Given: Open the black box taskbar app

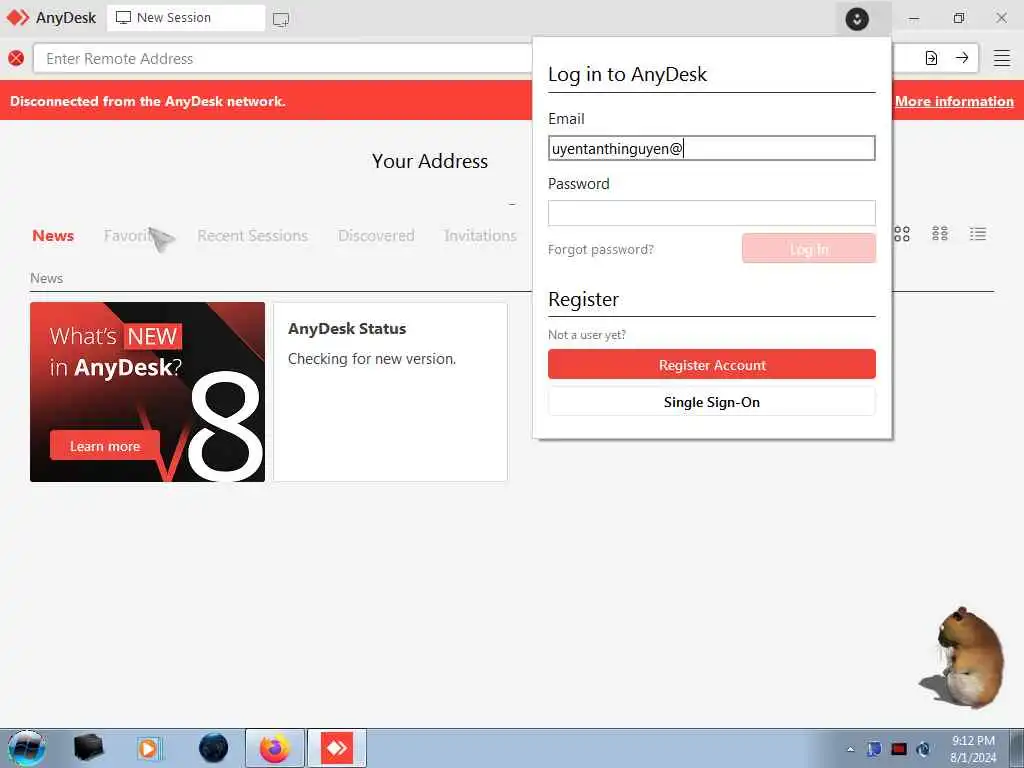Looking at the screenshot, I should point(89,748).
